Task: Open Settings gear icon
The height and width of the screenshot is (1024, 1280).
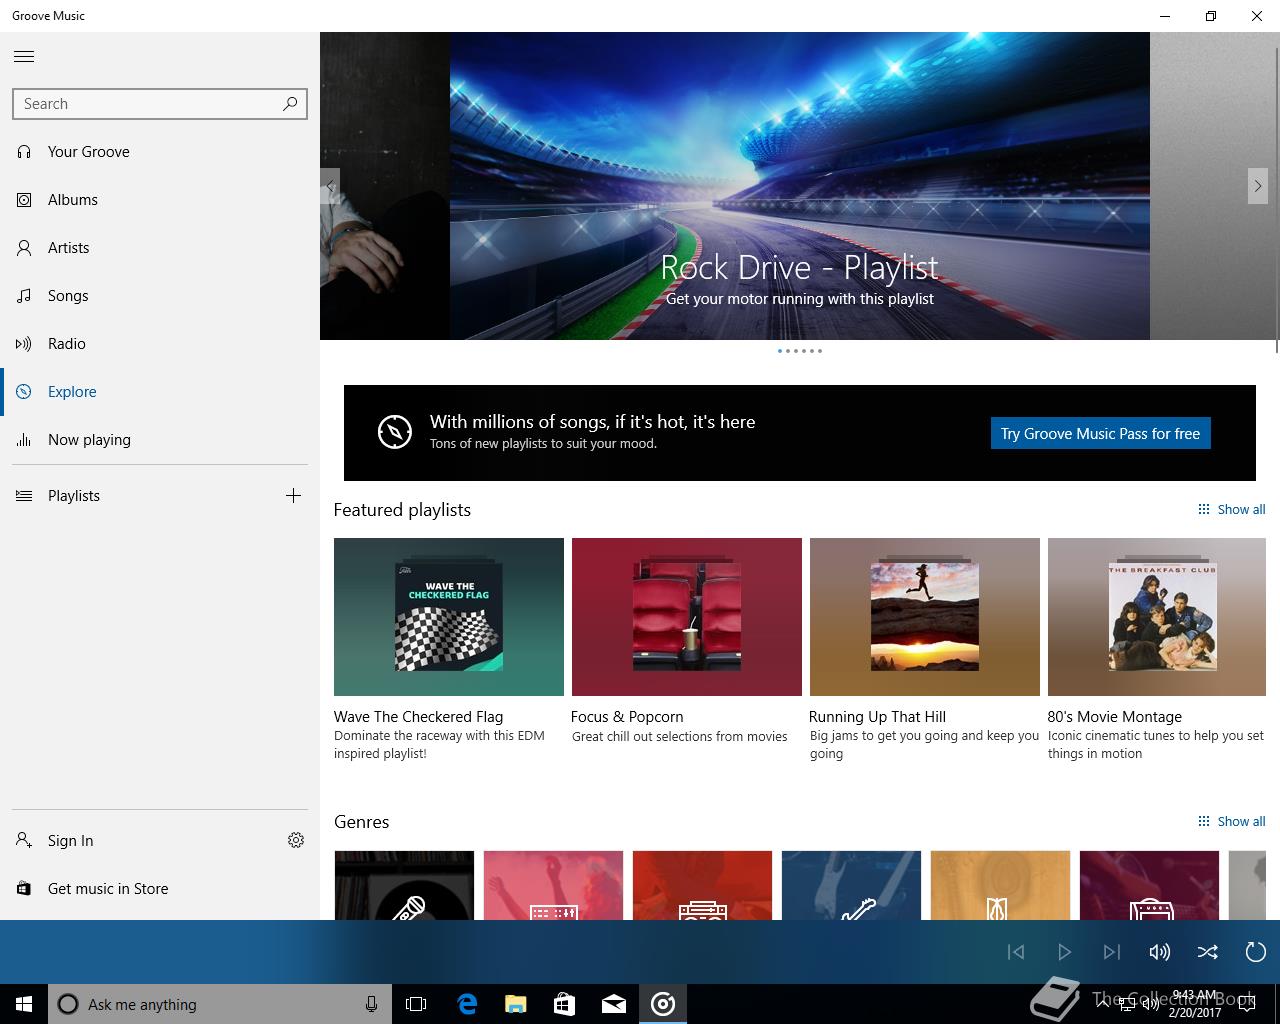Action: click(296, 841)
